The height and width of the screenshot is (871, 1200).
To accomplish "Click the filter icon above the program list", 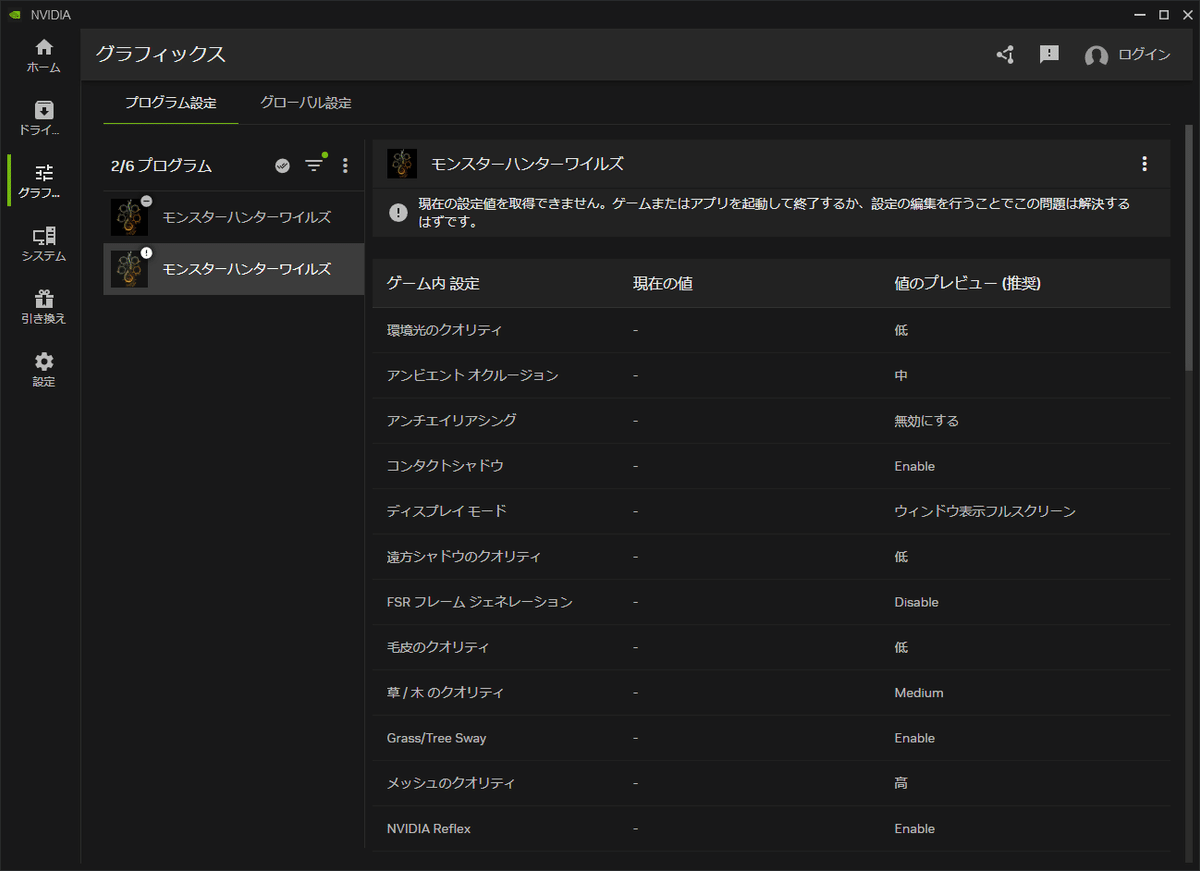I will (315, 165).
